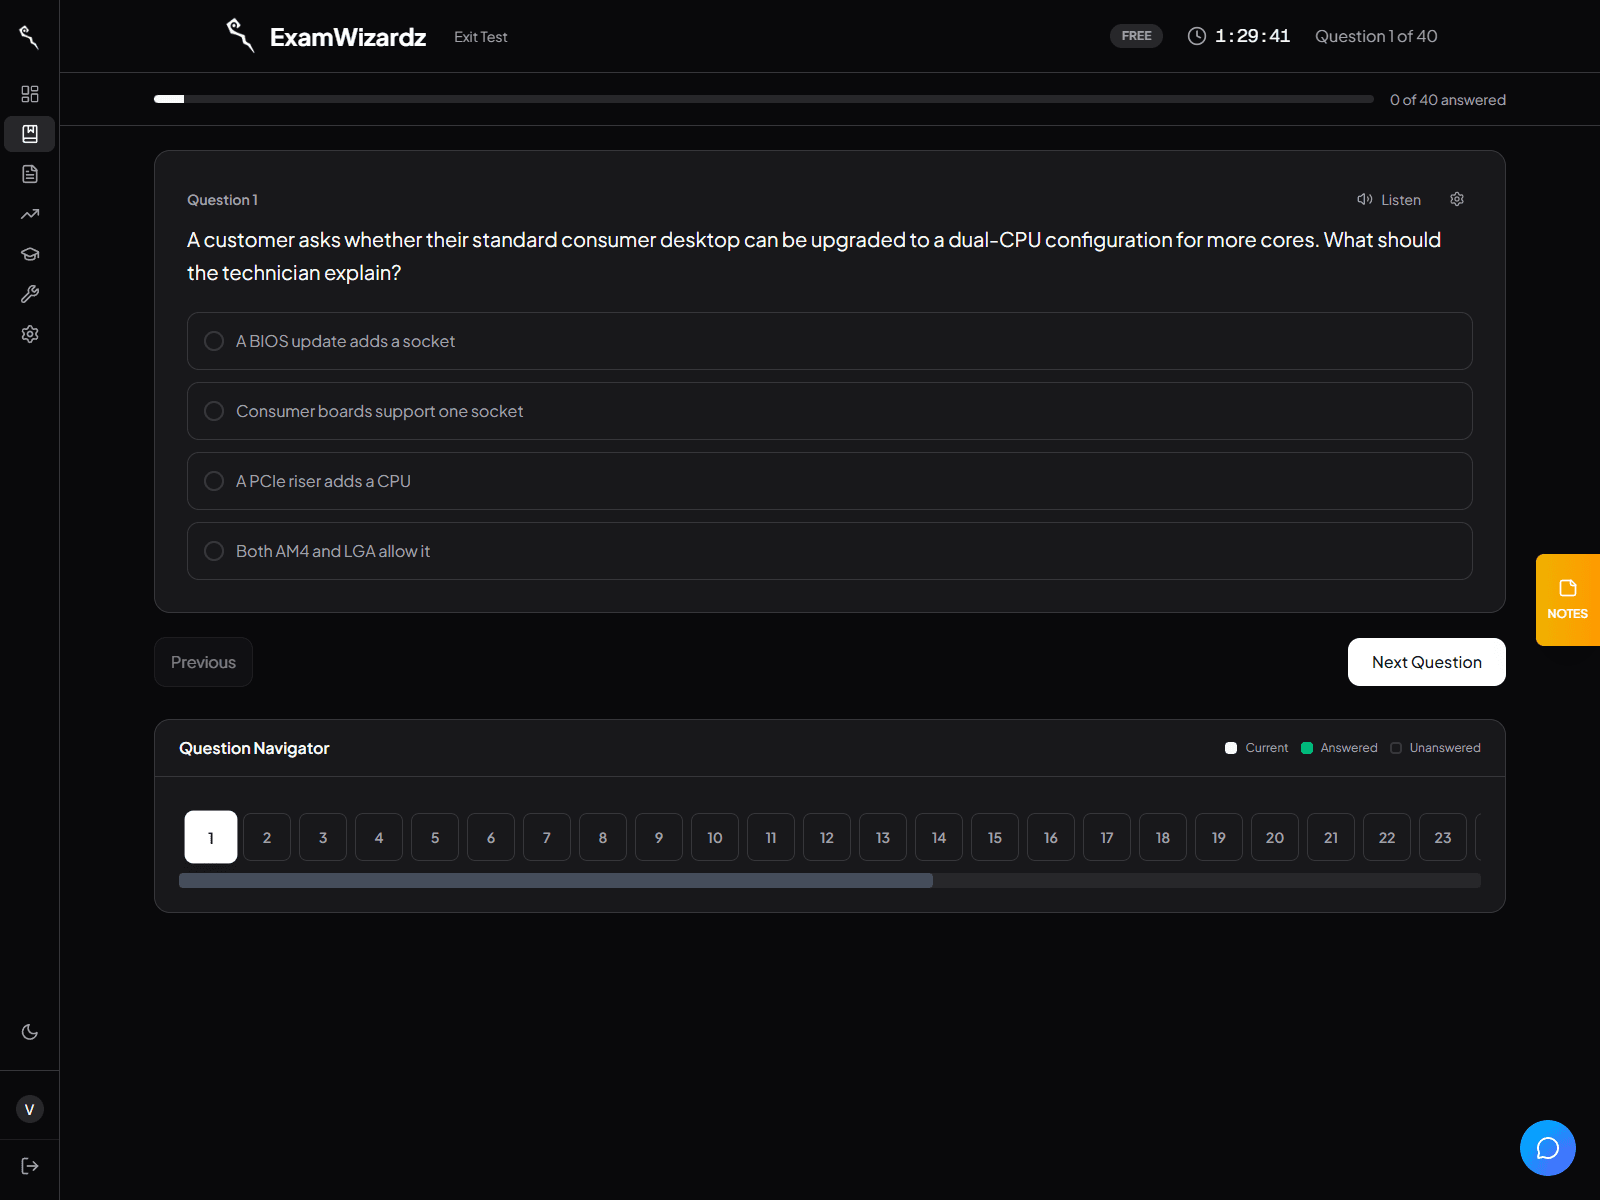Open the practice tests bookmark icon in sidebar

pyautogui.click(x=30, y=134)
